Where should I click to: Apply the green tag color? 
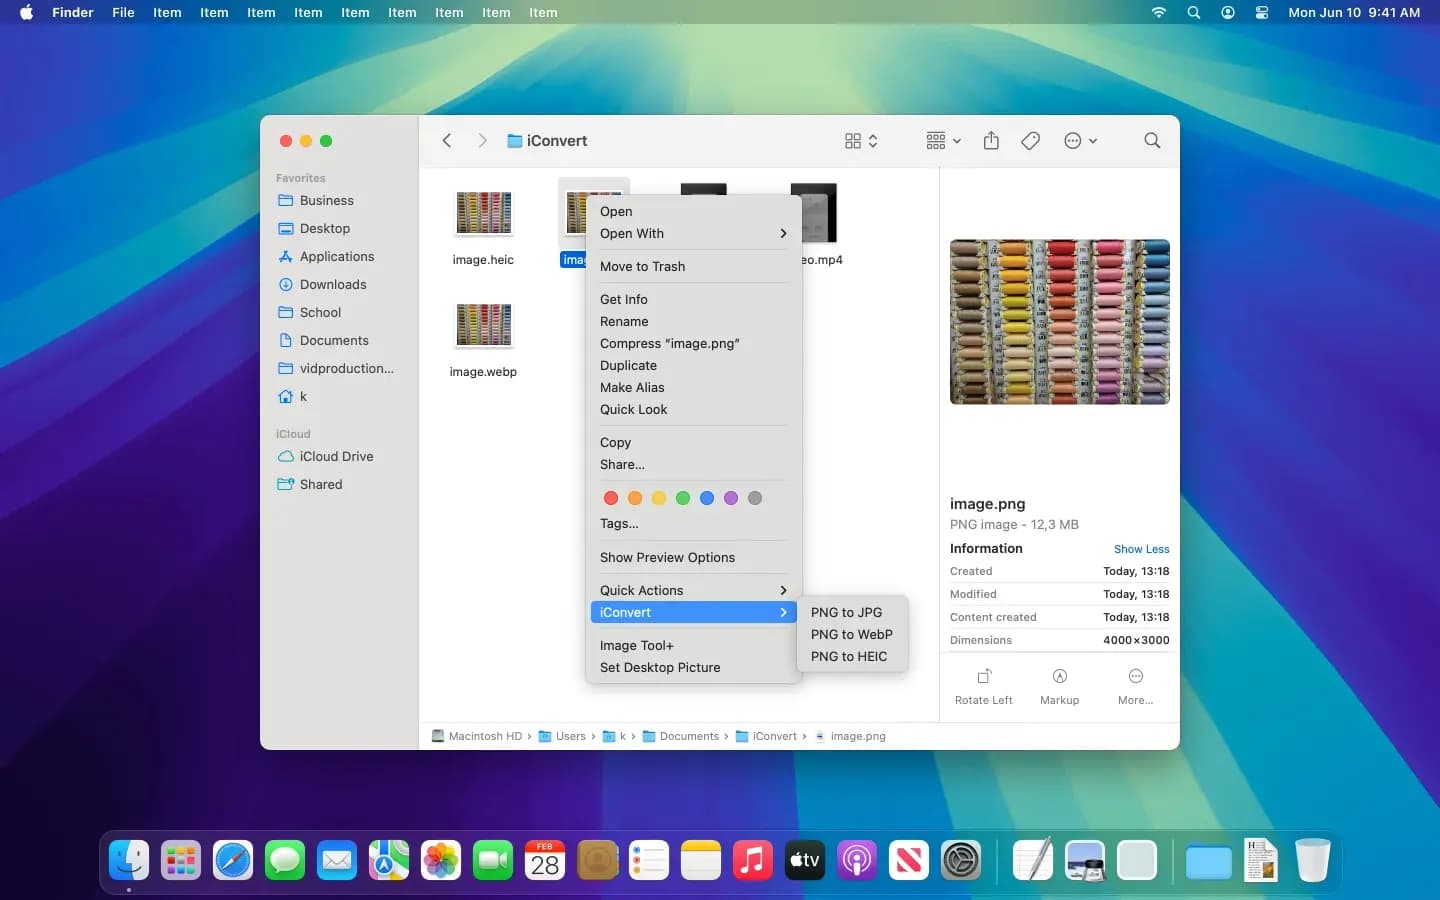(x=683, y=498)
